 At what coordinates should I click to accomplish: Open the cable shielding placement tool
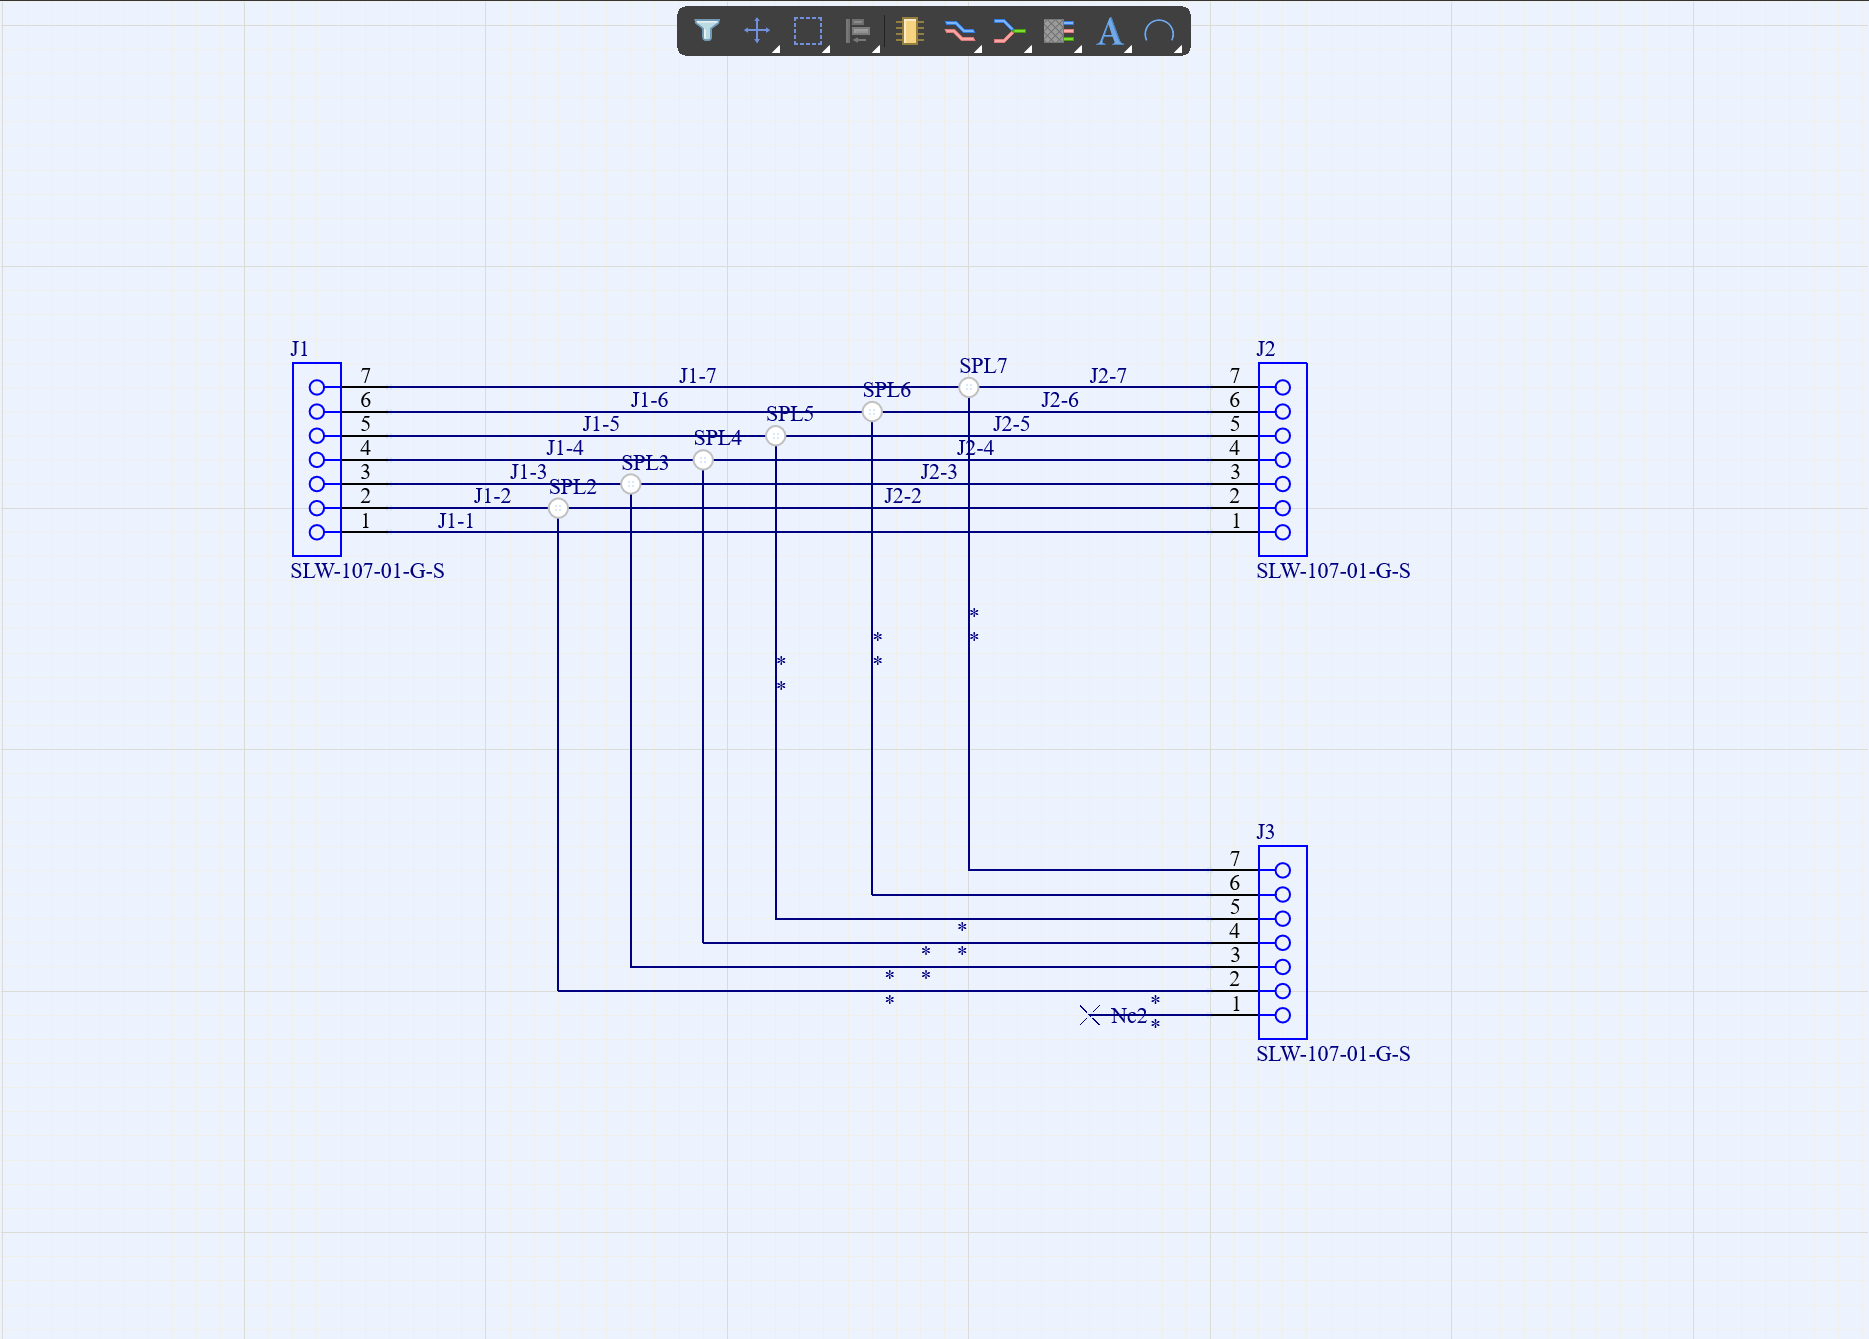(x=1058, y=31)
